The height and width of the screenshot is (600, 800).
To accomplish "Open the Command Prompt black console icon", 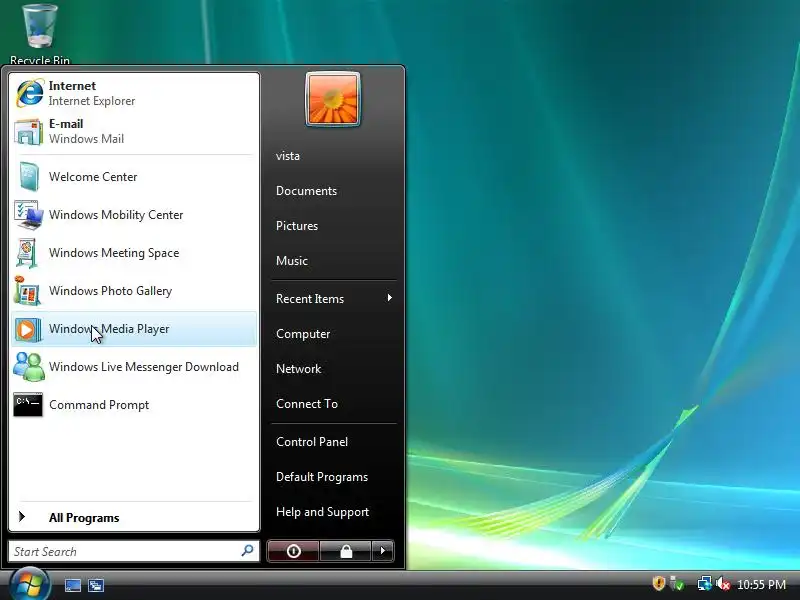I will (x=28, y=405).
